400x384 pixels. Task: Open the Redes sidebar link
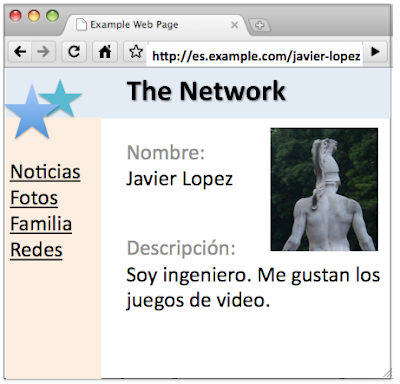click(x=36, y=250)
